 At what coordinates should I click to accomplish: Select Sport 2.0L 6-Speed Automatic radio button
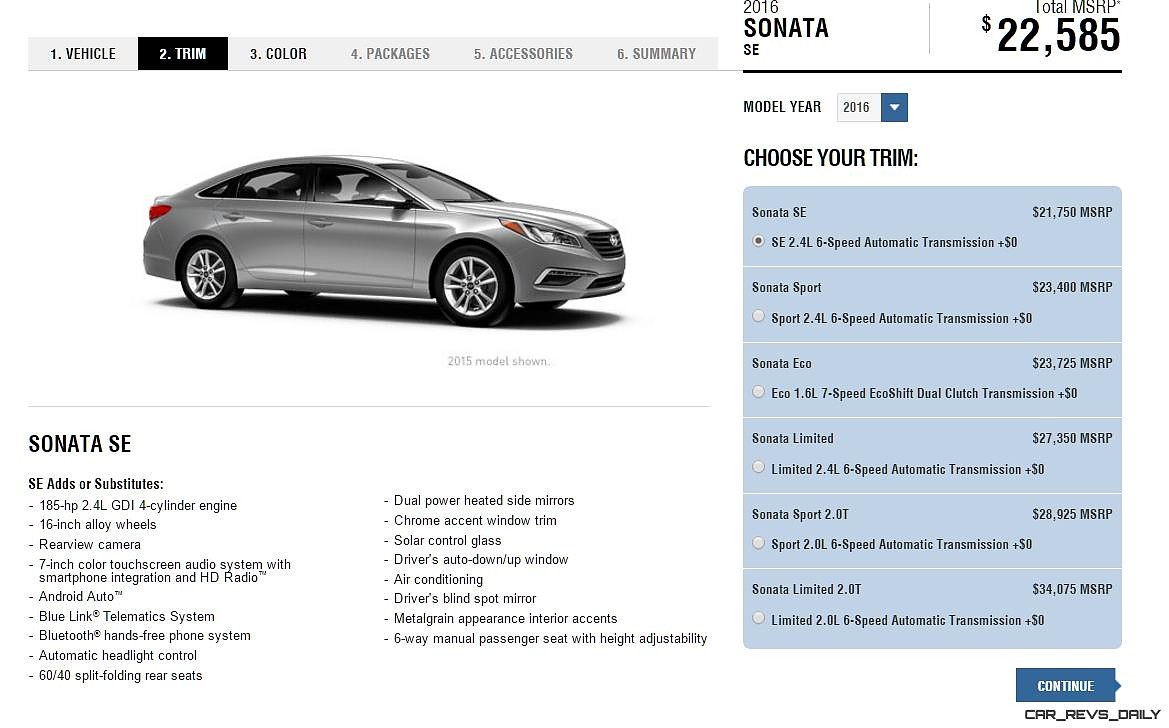click(758, 543)
